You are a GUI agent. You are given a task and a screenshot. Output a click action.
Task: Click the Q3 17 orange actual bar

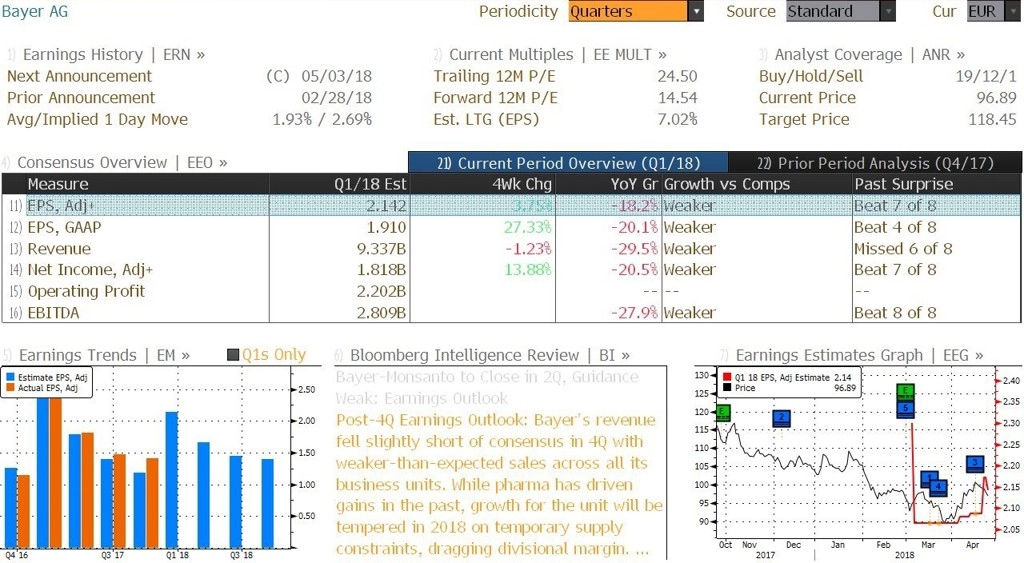[x=120, y=501]
